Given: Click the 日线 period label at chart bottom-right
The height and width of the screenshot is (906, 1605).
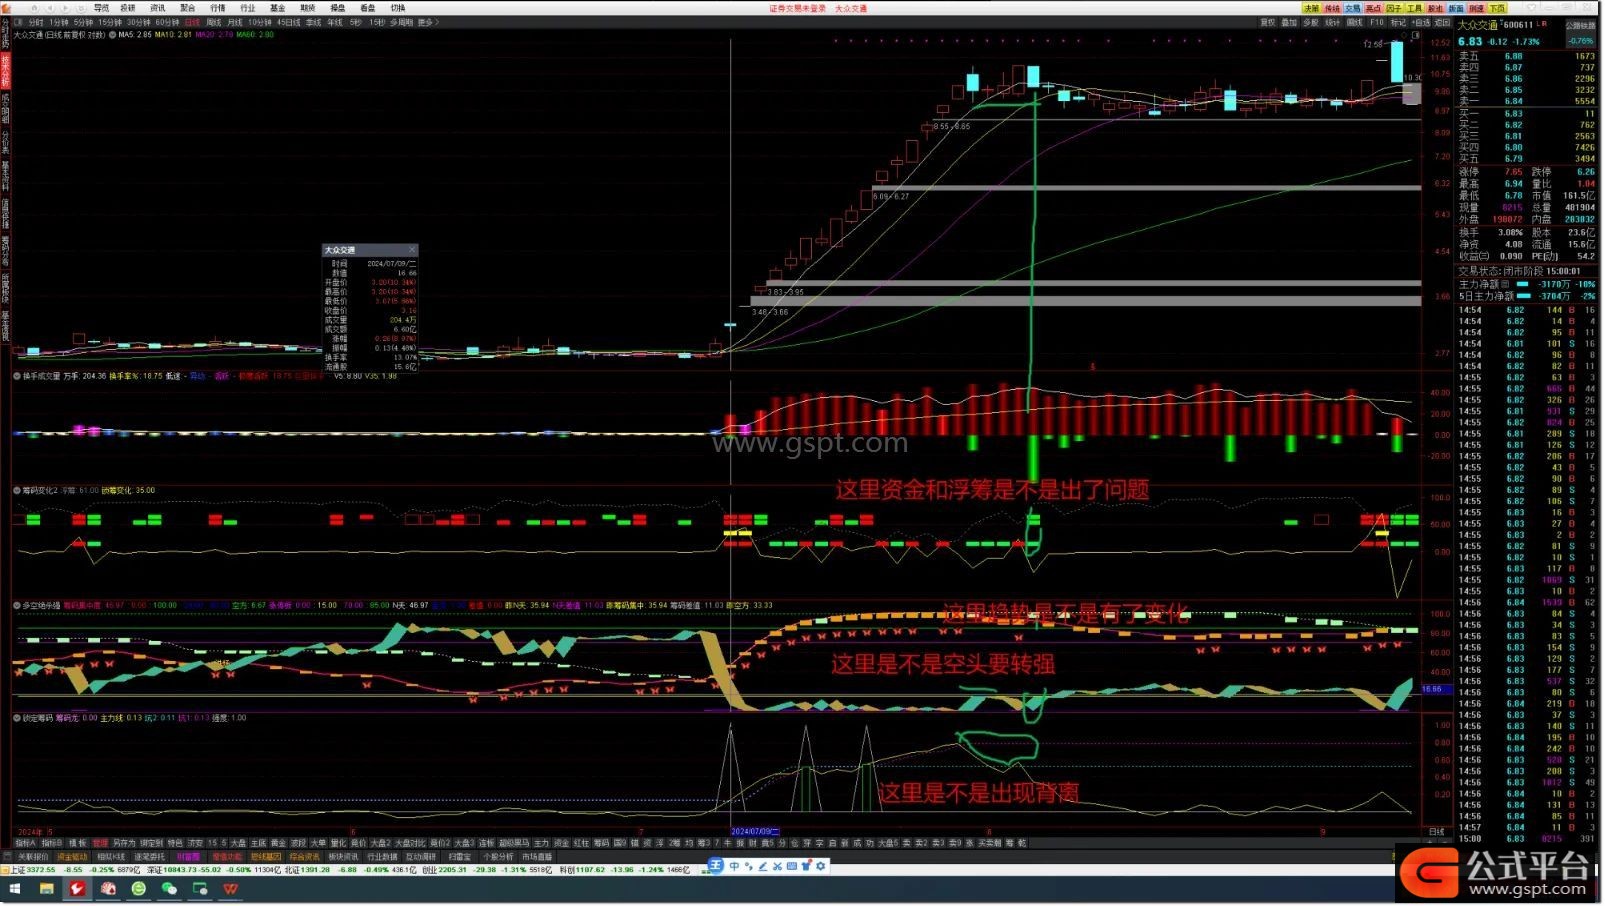Looking at the screenshot, I should tap(1436, 831).
